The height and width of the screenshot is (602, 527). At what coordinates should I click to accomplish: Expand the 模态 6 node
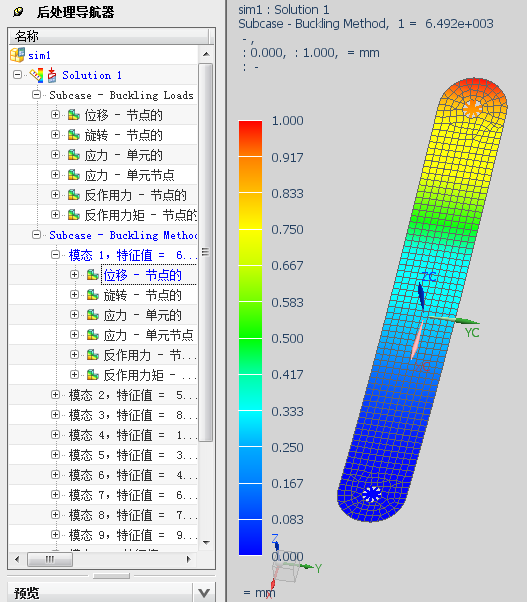[55, 475]
